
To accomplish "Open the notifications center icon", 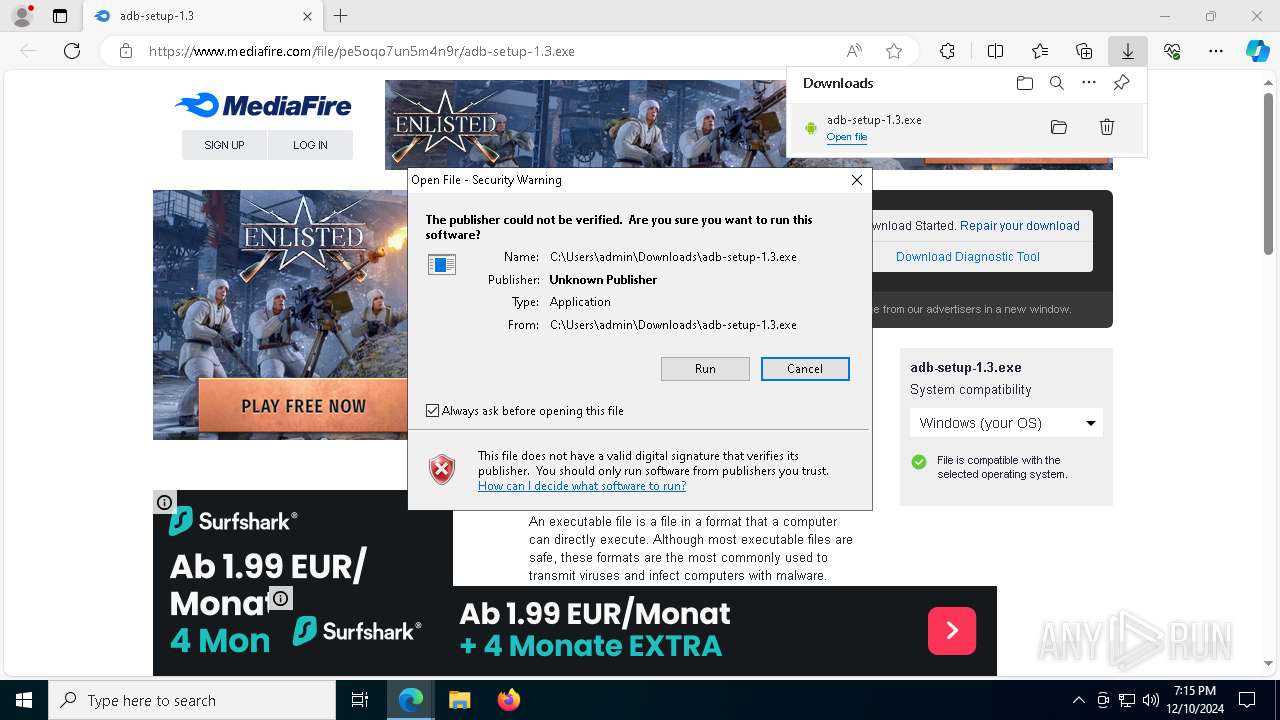I will (1247, 700).
